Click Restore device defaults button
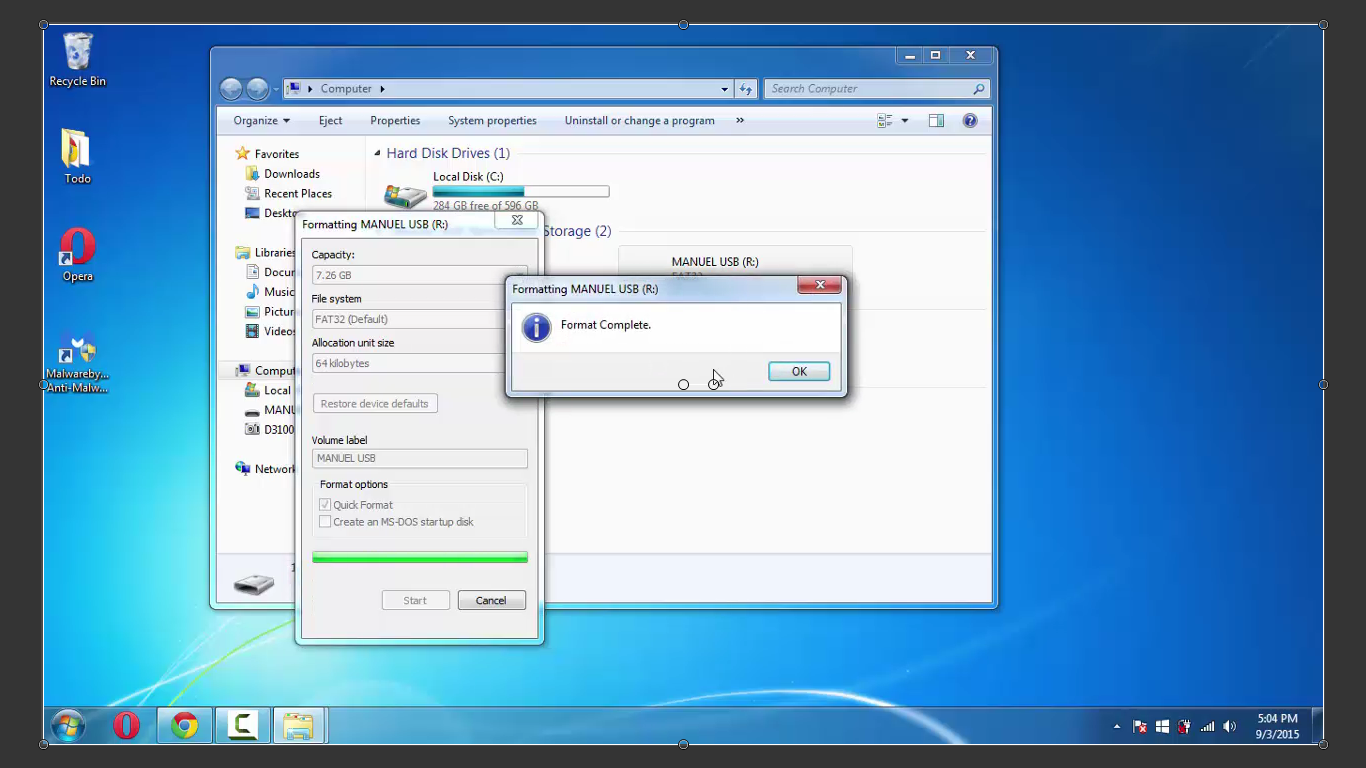This screenshot has height=768, width=1366. (x=375, y=403)
